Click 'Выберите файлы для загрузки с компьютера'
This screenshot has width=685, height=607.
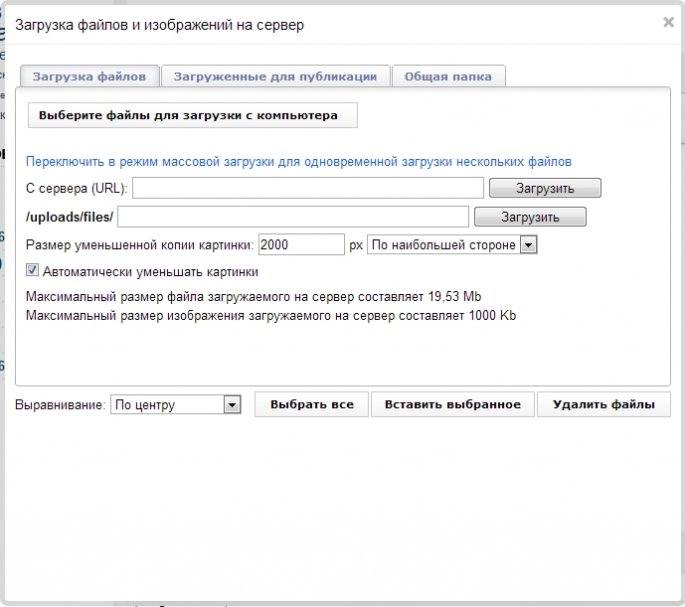(193, 115)
